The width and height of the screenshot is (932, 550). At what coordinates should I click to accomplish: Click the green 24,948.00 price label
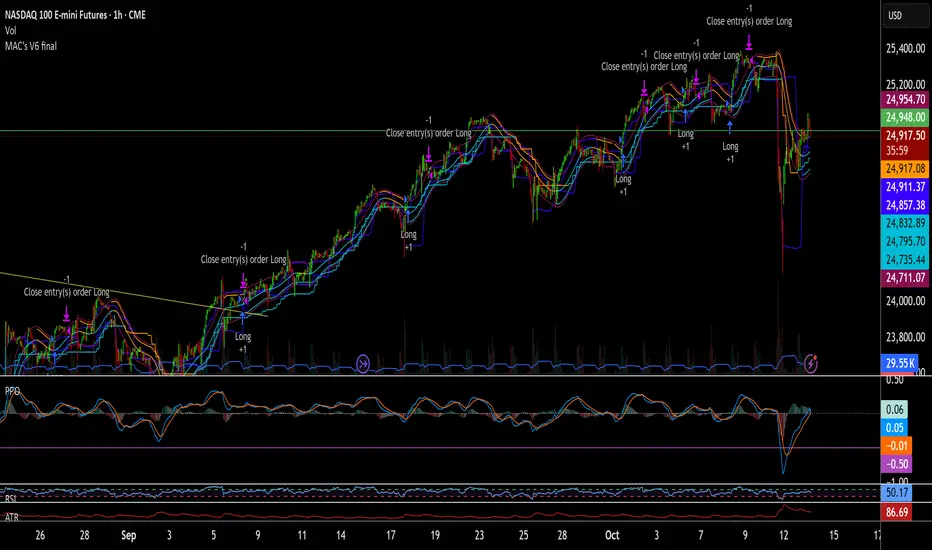click(x=905, y=117)
